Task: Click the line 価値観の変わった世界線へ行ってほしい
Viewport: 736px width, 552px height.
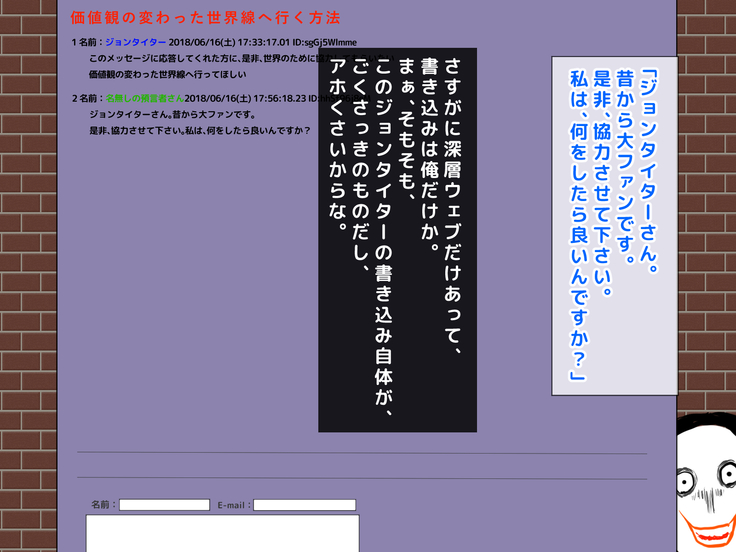Action: click(x=168, y=74)
